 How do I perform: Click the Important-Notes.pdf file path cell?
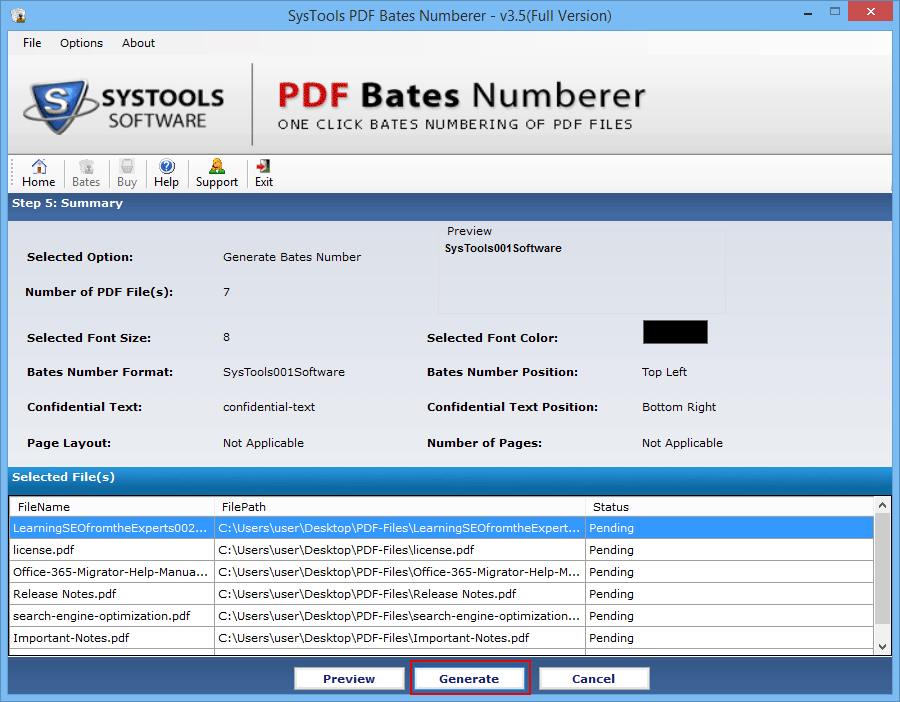click(x=400, y=638)
